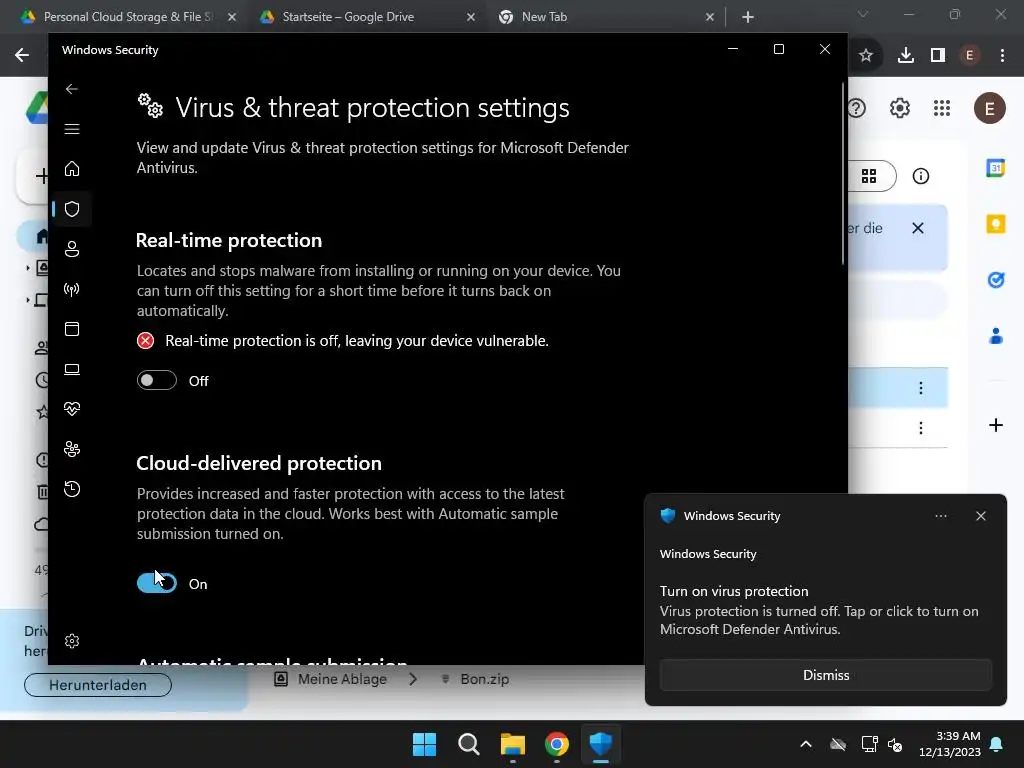Screen dimensions: 1024x768
Task: Bookmark this page with star icon
Action: click(x=865, y=56)
